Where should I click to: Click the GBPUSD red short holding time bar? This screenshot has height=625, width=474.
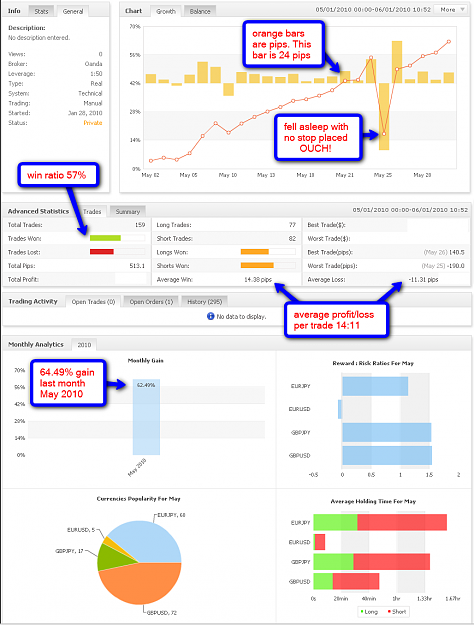tap(356, 581)
